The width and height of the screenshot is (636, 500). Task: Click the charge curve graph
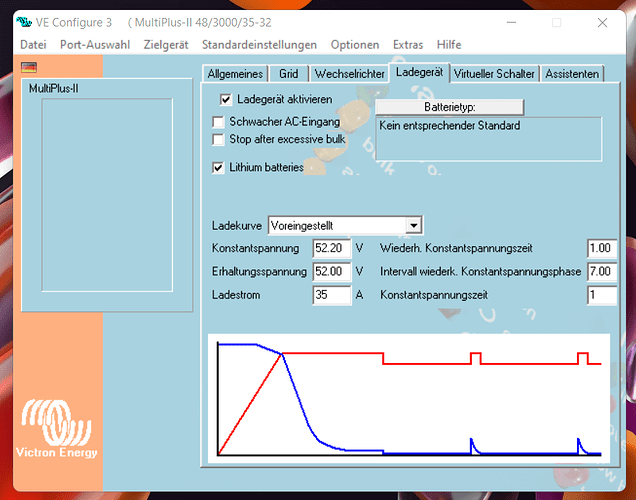409,399
